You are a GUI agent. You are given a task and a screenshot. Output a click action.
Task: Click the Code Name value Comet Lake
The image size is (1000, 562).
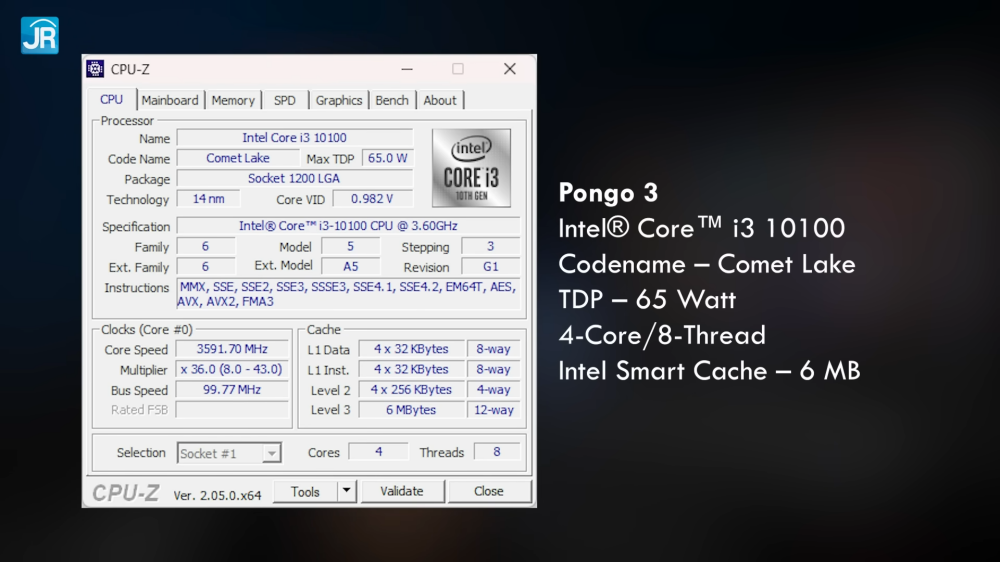pos(238,158)
